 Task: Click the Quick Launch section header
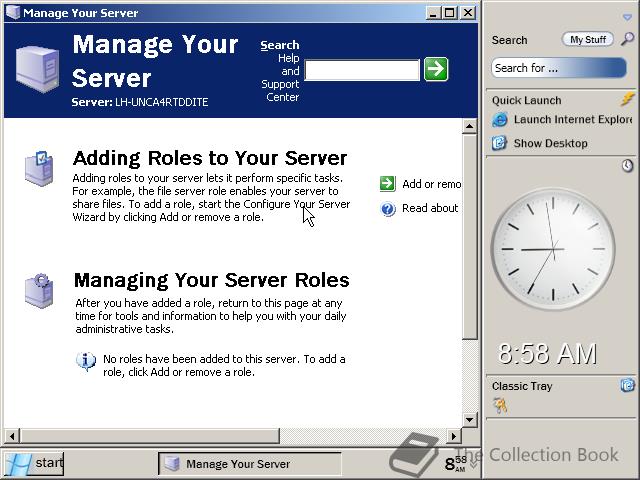[x=527, y=100]
